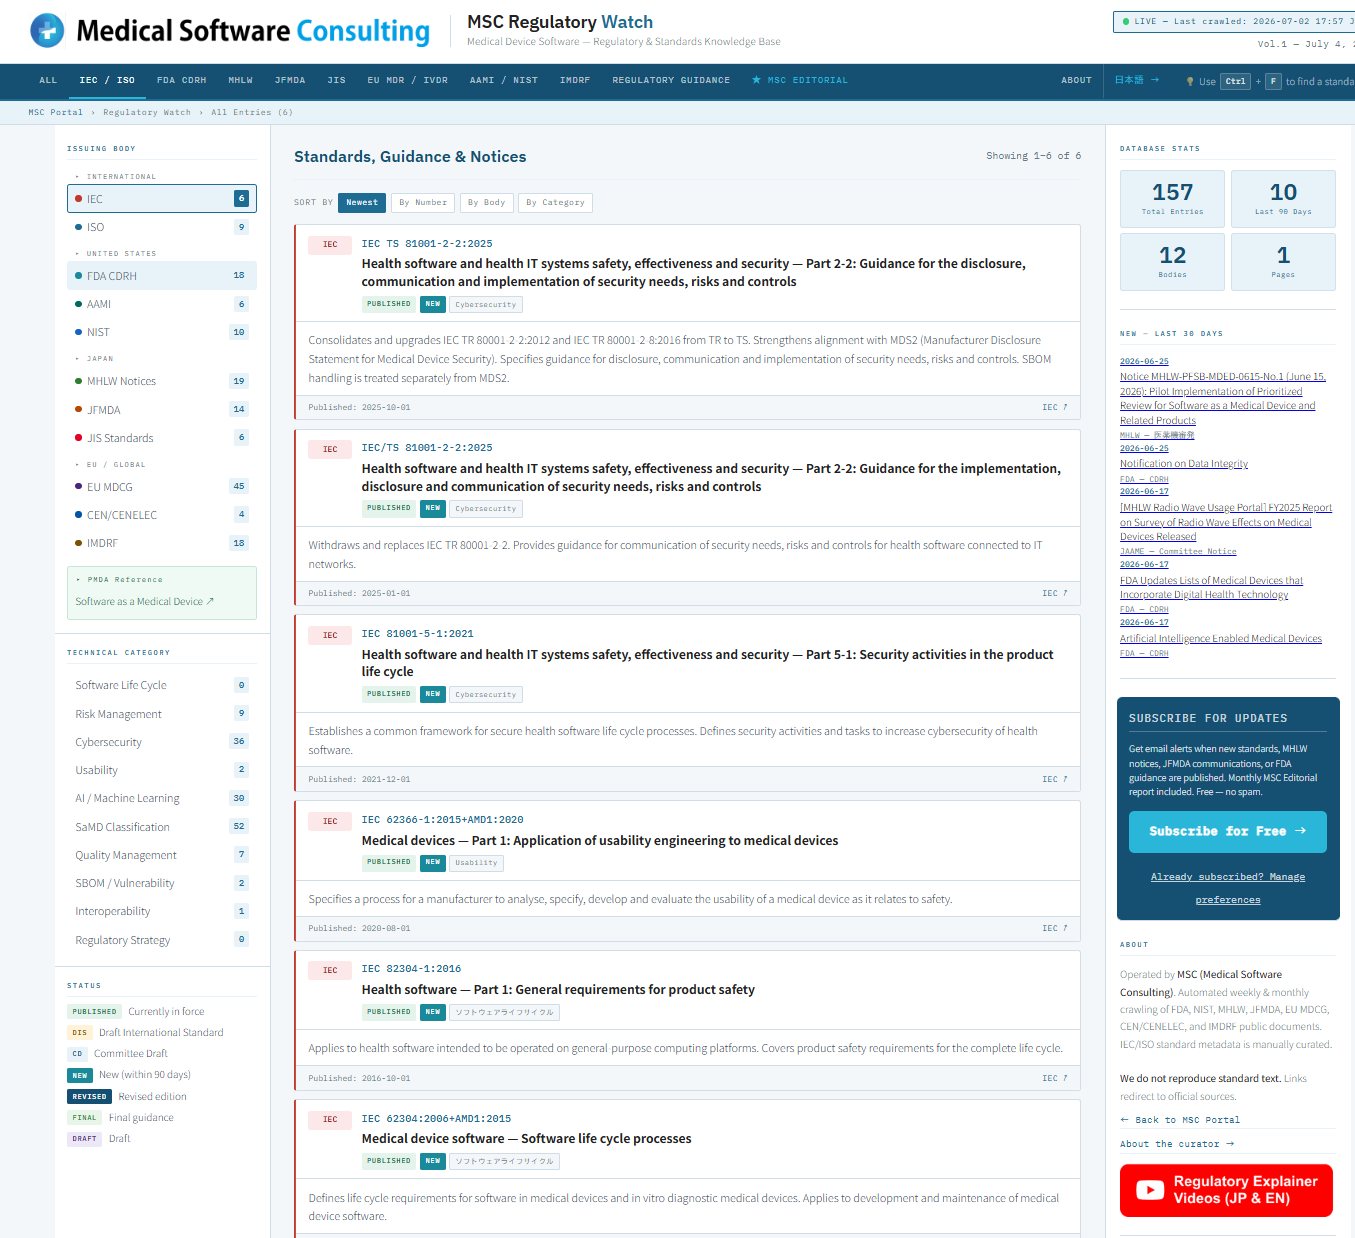The width and height of the screenshot is (1355, 1238).
Task: Sort entries By Number
Action: point(423,203)
